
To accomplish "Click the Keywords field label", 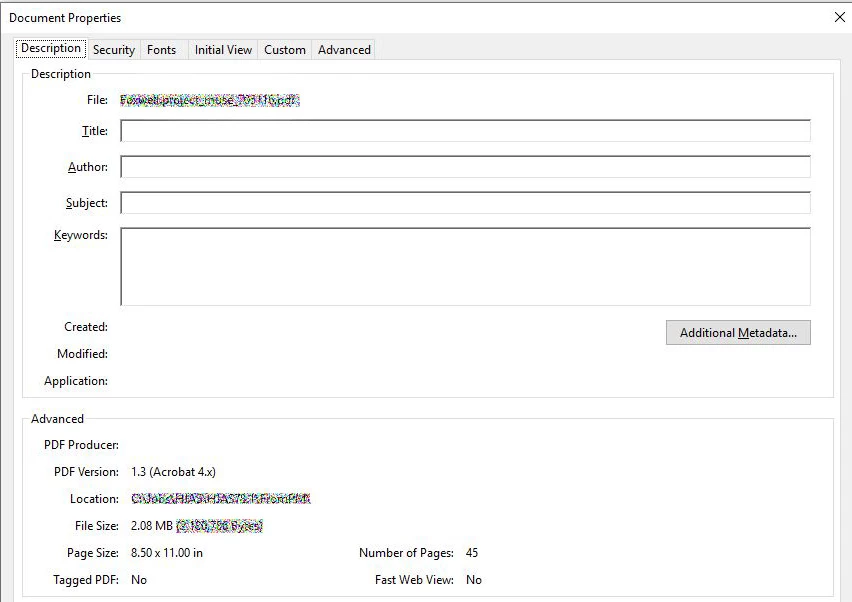I will (80, 235).
